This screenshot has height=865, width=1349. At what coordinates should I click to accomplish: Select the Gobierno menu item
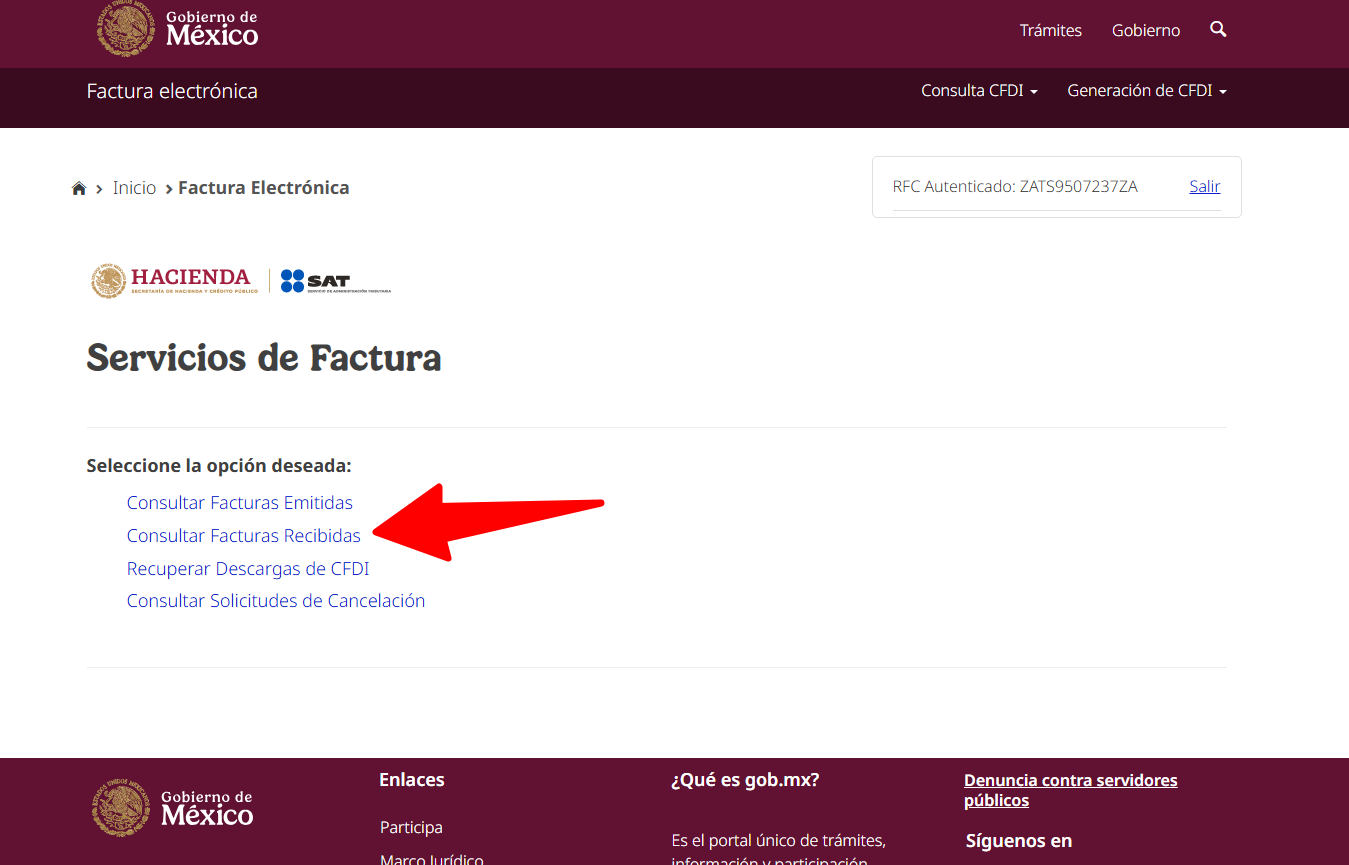(x=1145, y=30)
